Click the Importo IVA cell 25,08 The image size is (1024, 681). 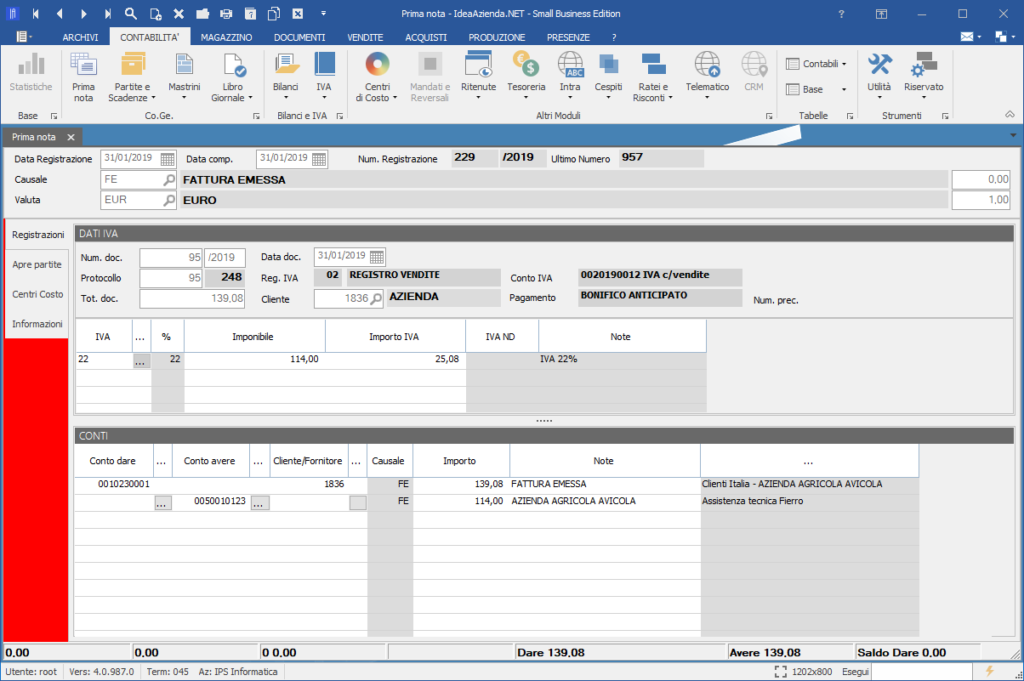[x=396, y=359]
